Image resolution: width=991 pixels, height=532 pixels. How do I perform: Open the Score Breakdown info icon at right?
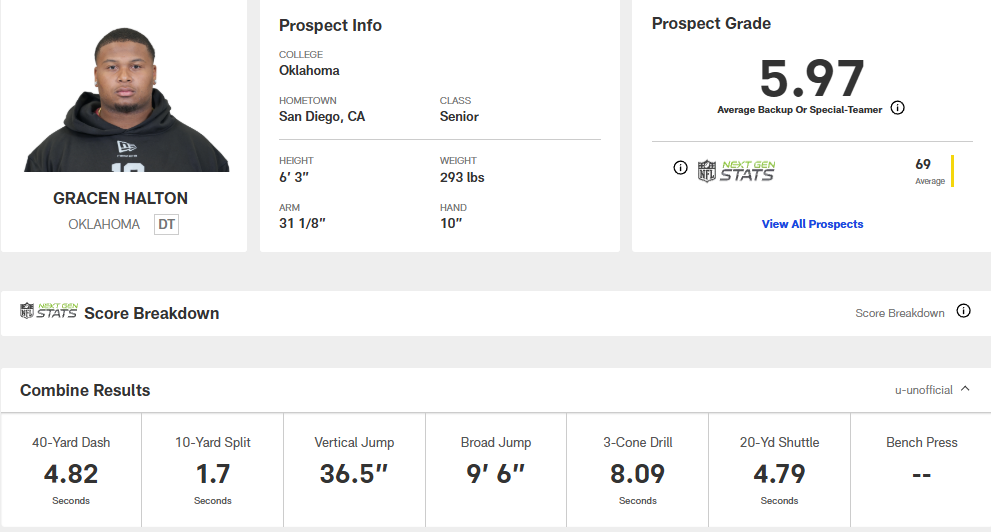click(x=963, y=311)
